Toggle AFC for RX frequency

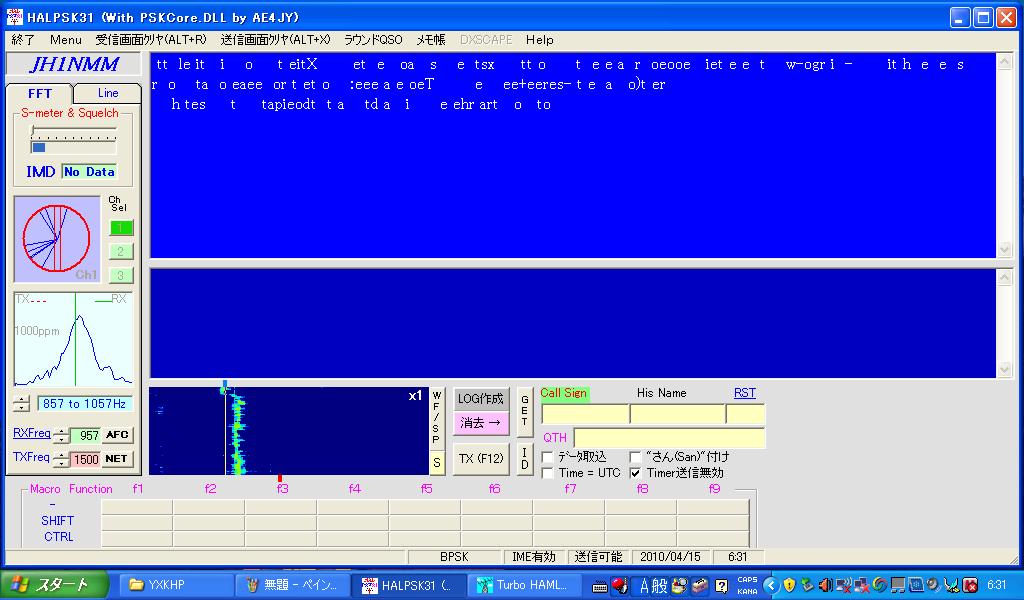point(117,435)
